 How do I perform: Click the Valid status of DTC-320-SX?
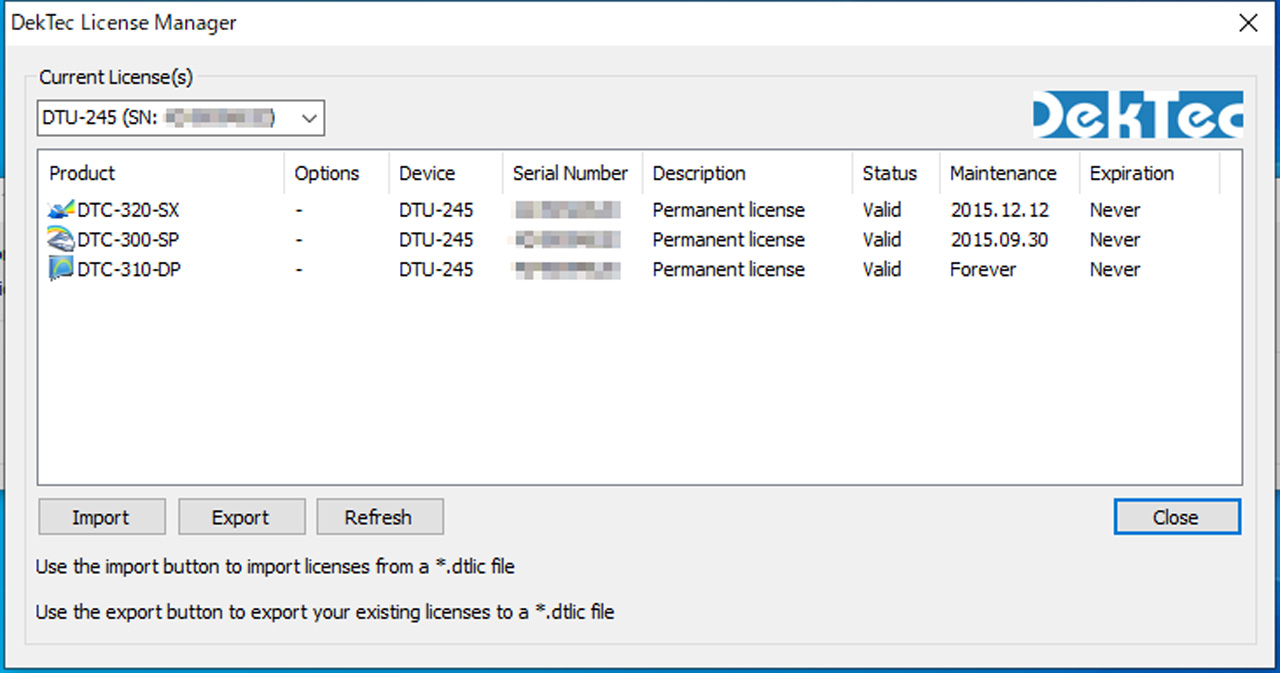(x=882, y=210)
